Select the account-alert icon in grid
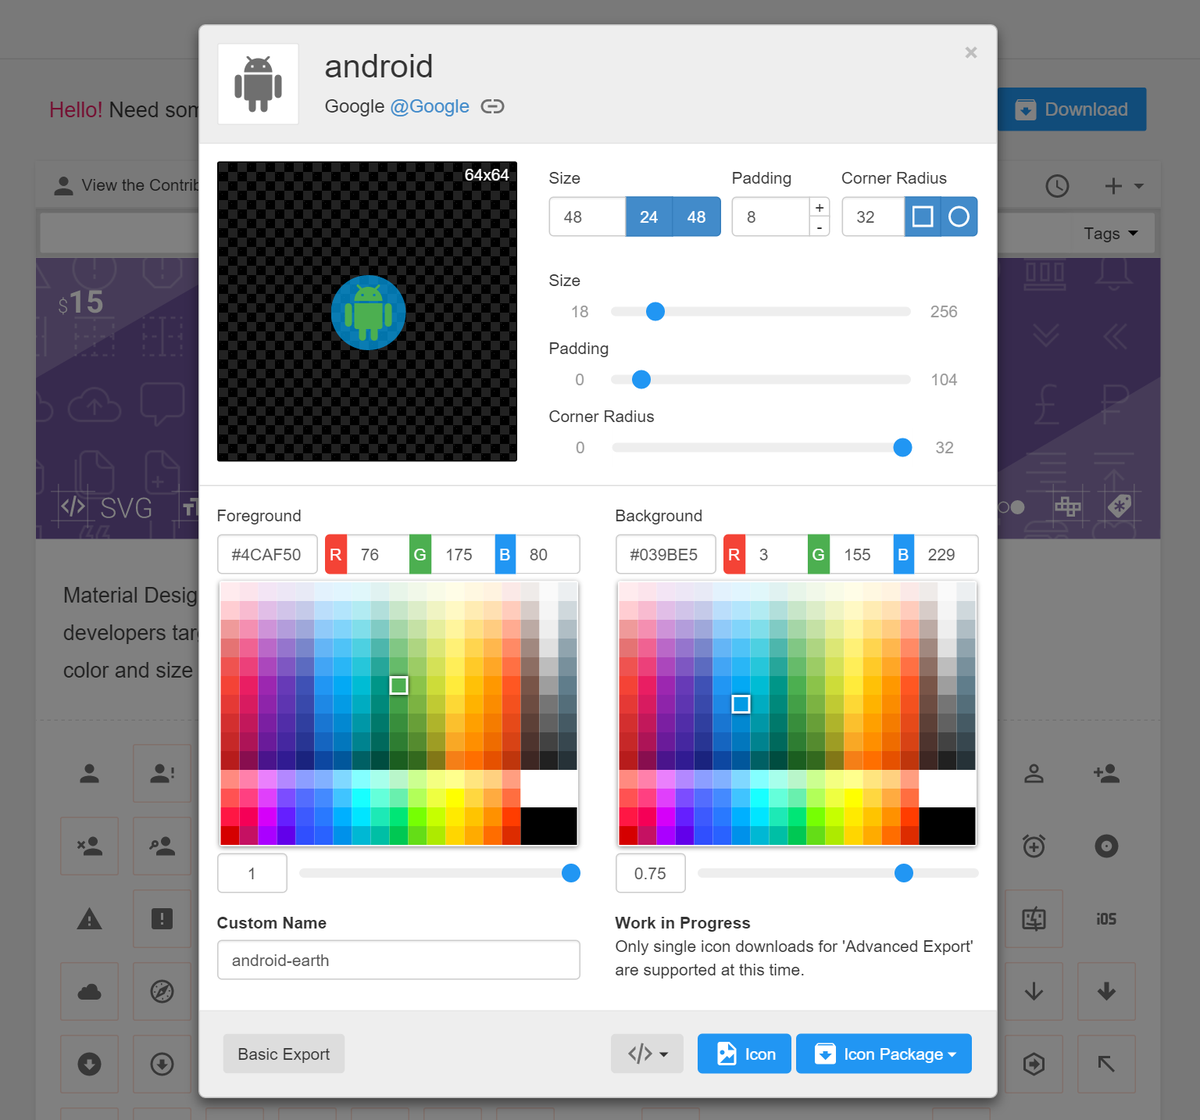Screen dimensions: 1200x1120 coord(162,773)
